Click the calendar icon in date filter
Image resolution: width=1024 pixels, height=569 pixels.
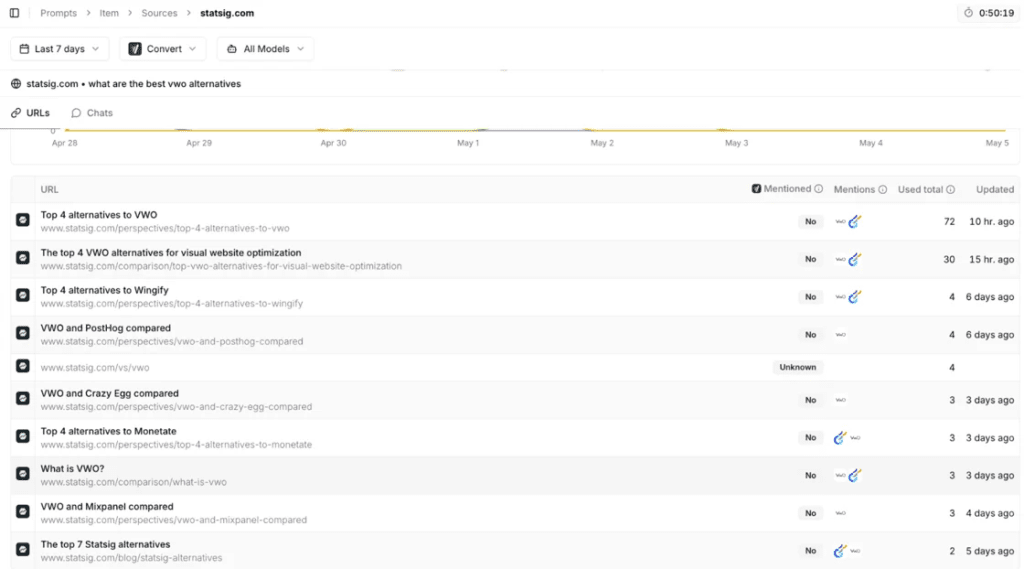pyautogui.click(x=24, y=49)
